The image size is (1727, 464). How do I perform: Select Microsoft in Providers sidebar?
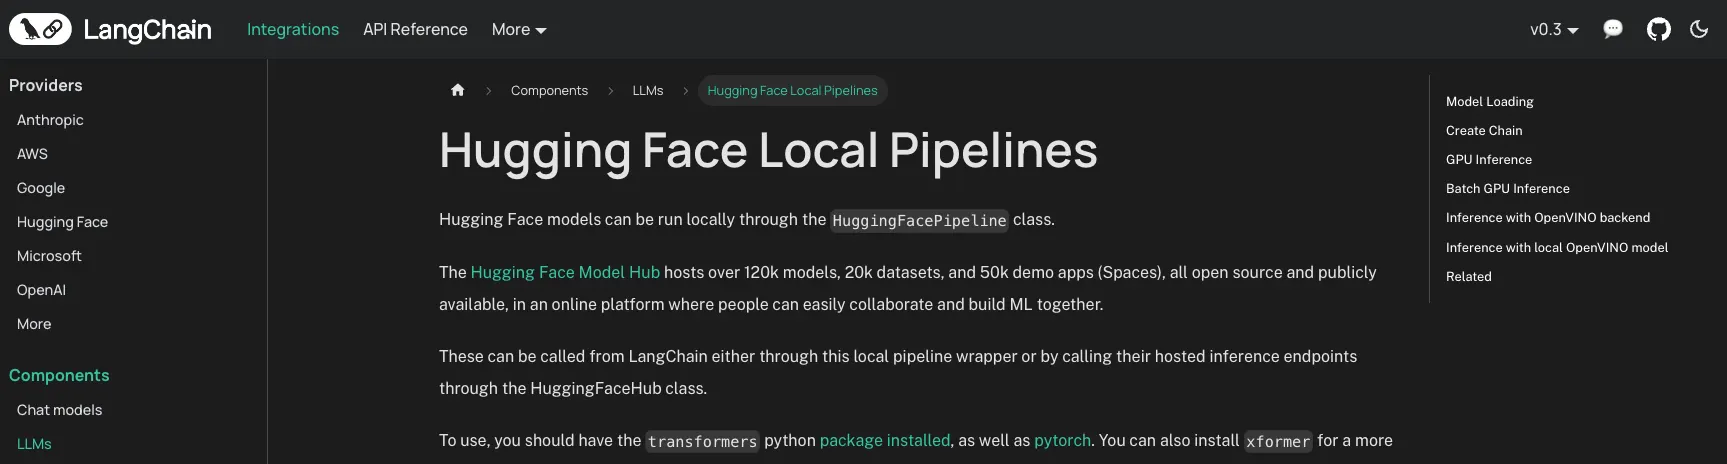point(49,256)
